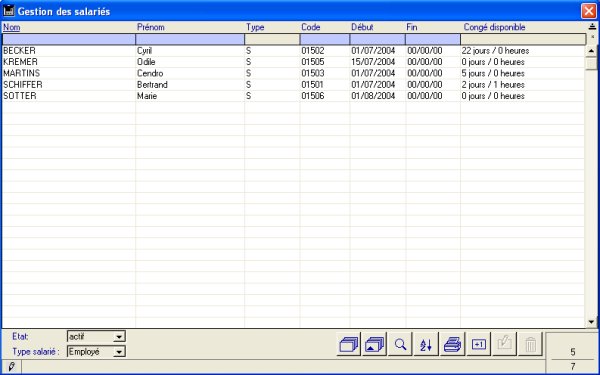
Task: Click the Code column header
Action: click(310, 27)
